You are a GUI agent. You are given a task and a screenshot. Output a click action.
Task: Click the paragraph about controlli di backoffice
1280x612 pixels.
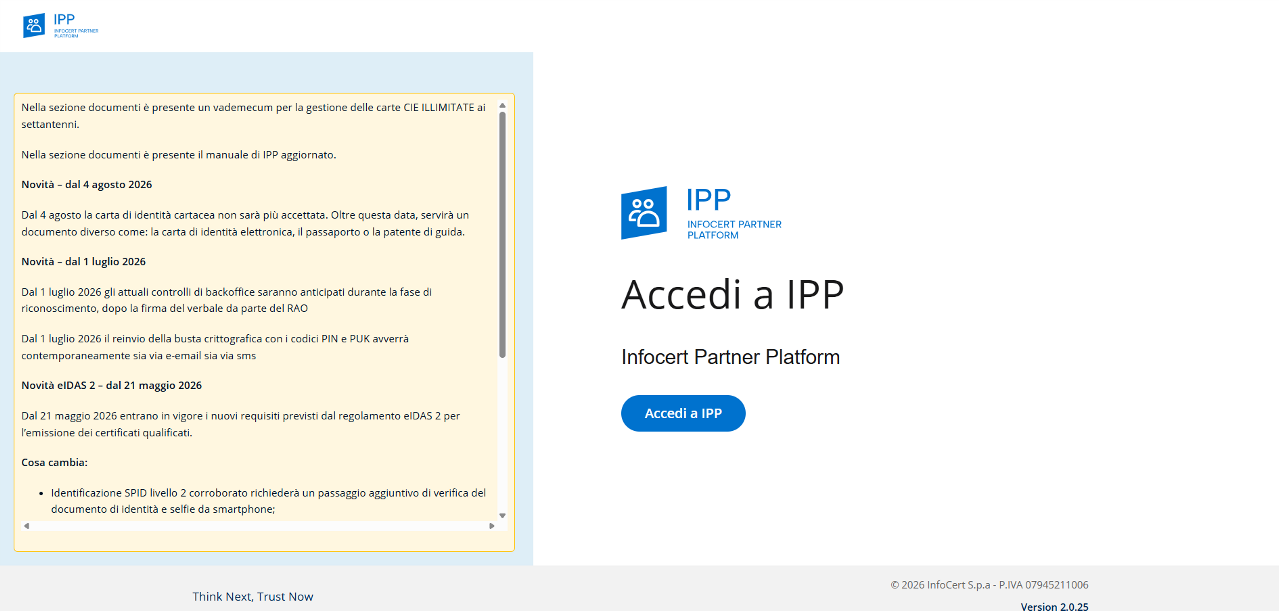[x=226, y=300]
